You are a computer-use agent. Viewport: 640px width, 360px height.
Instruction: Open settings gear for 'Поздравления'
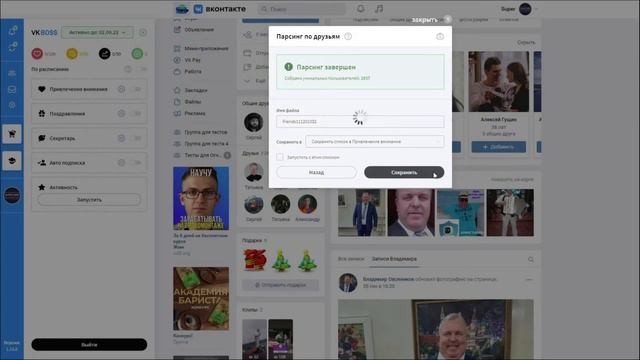[121, 113]
